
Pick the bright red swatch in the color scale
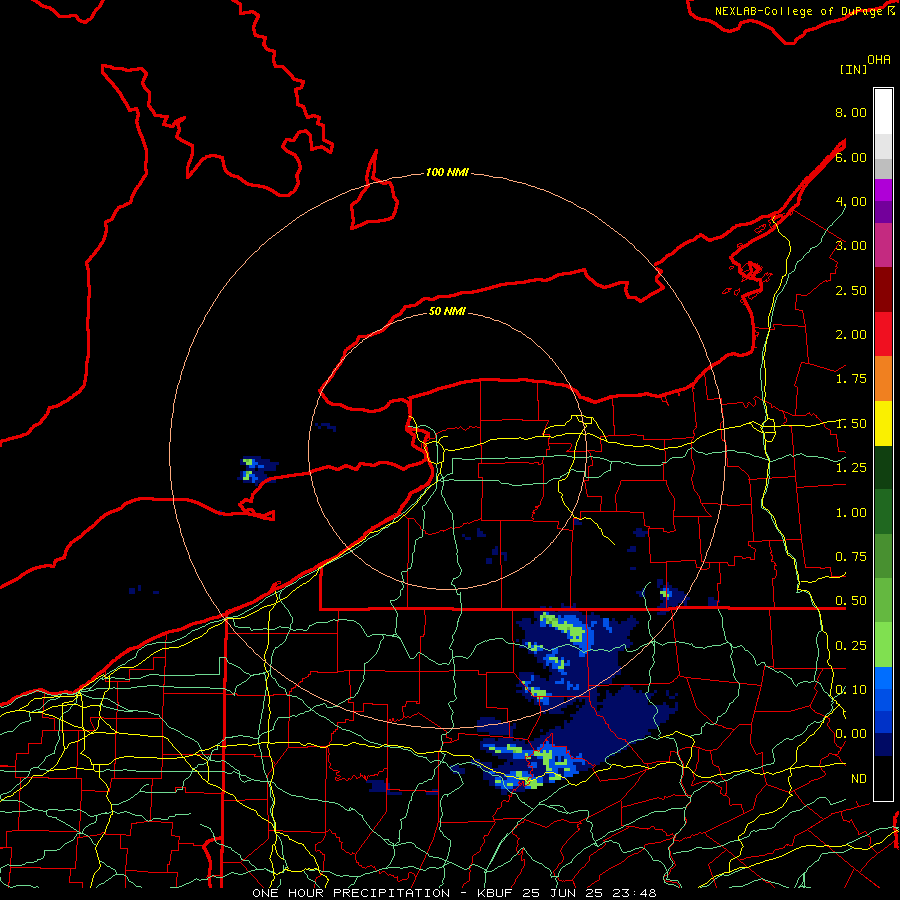click(x=883, y=335)
